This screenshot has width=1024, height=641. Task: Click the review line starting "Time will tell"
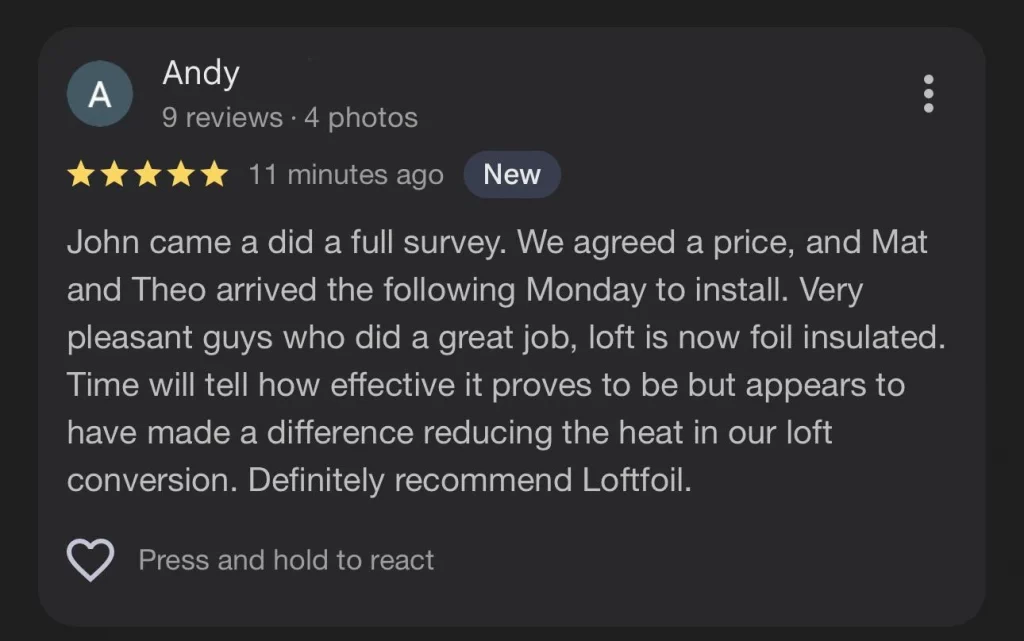point(485,385)
